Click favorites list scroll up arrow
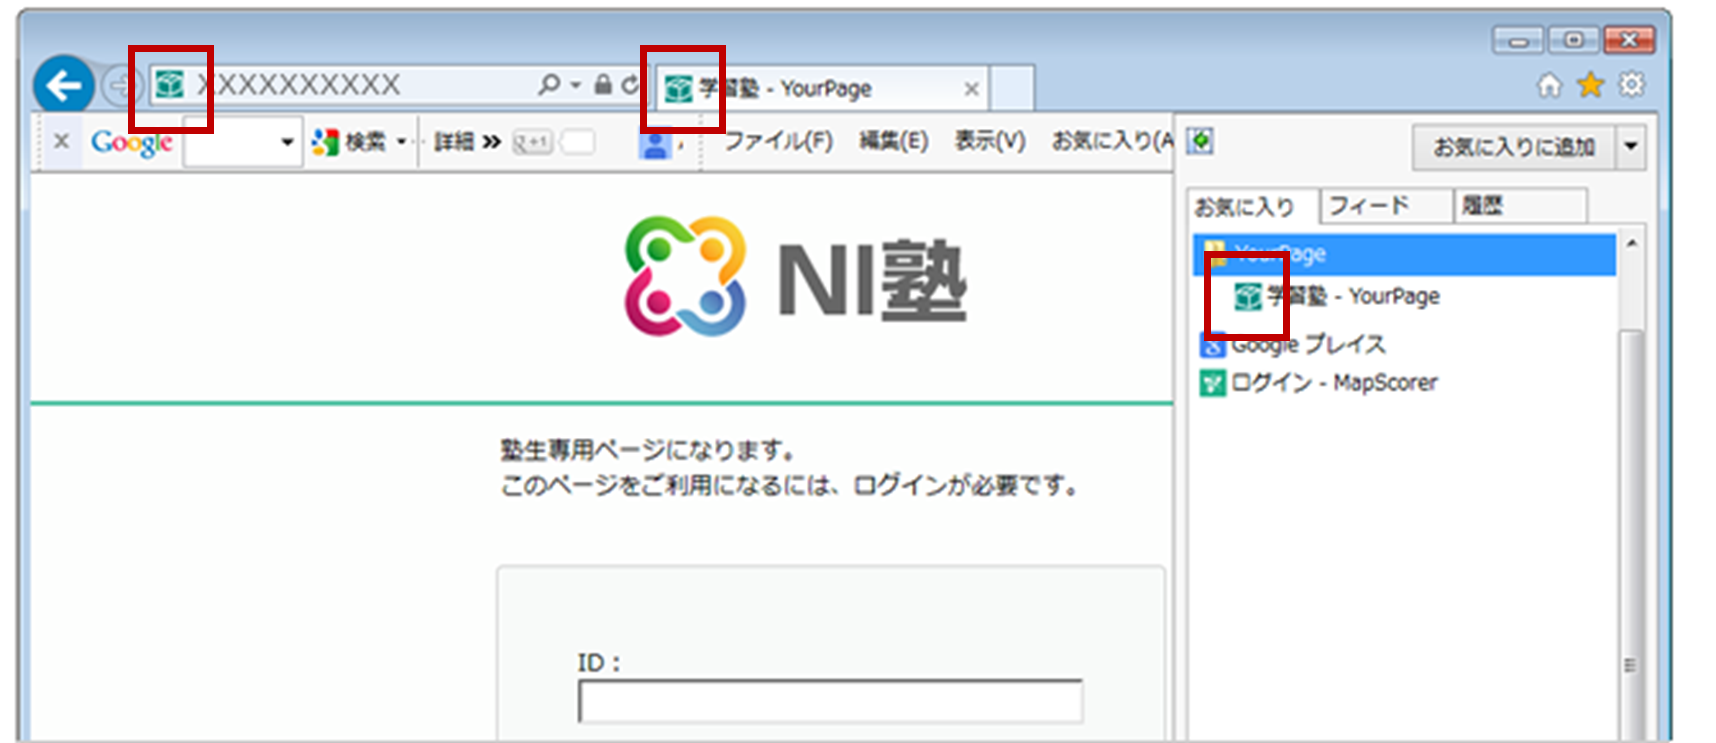 click(1632, 244)
